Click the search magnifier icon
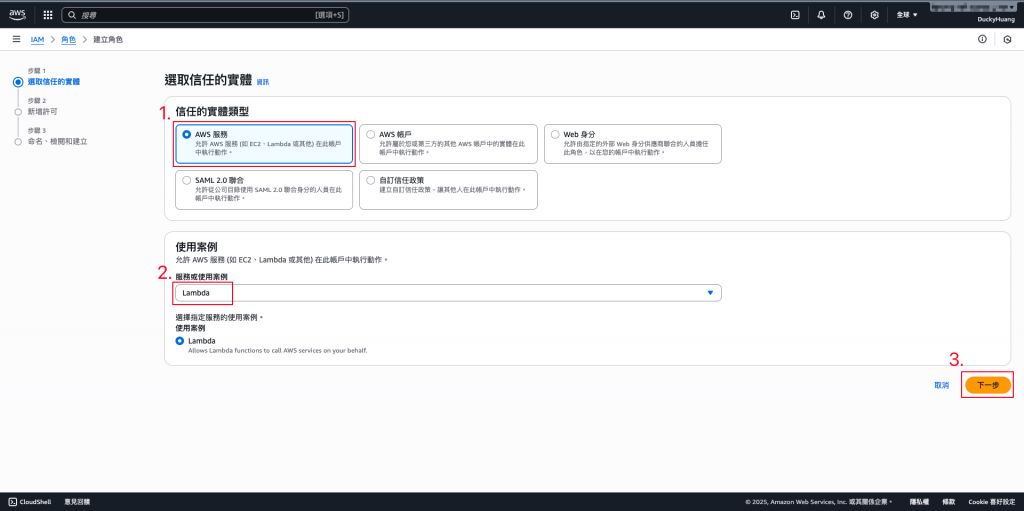The image size is (1024, 511). point(71,14)
